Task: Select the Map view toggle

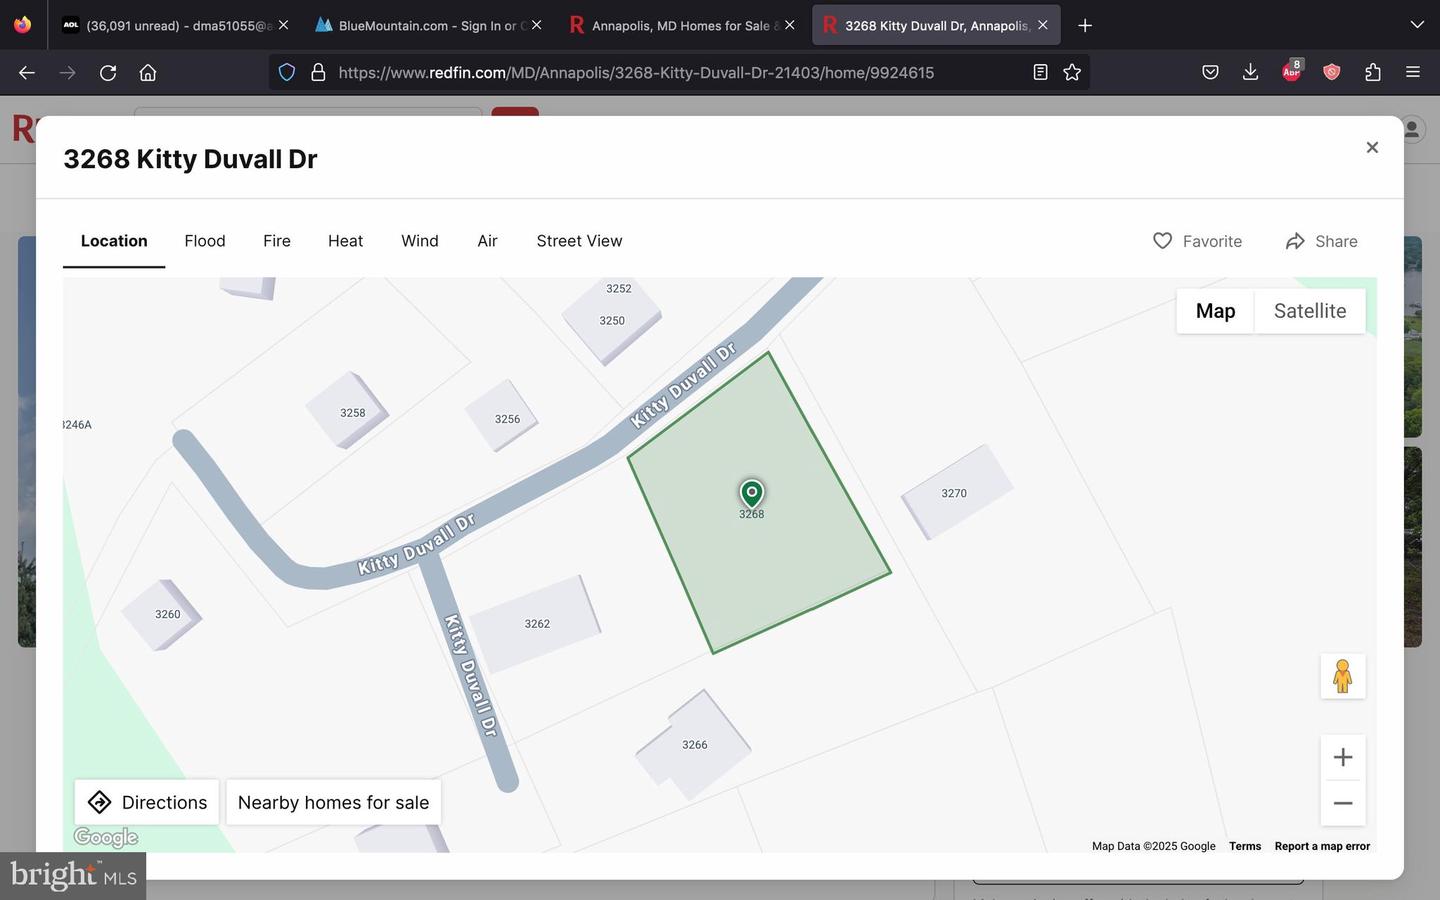Action: click(1215, 311)
